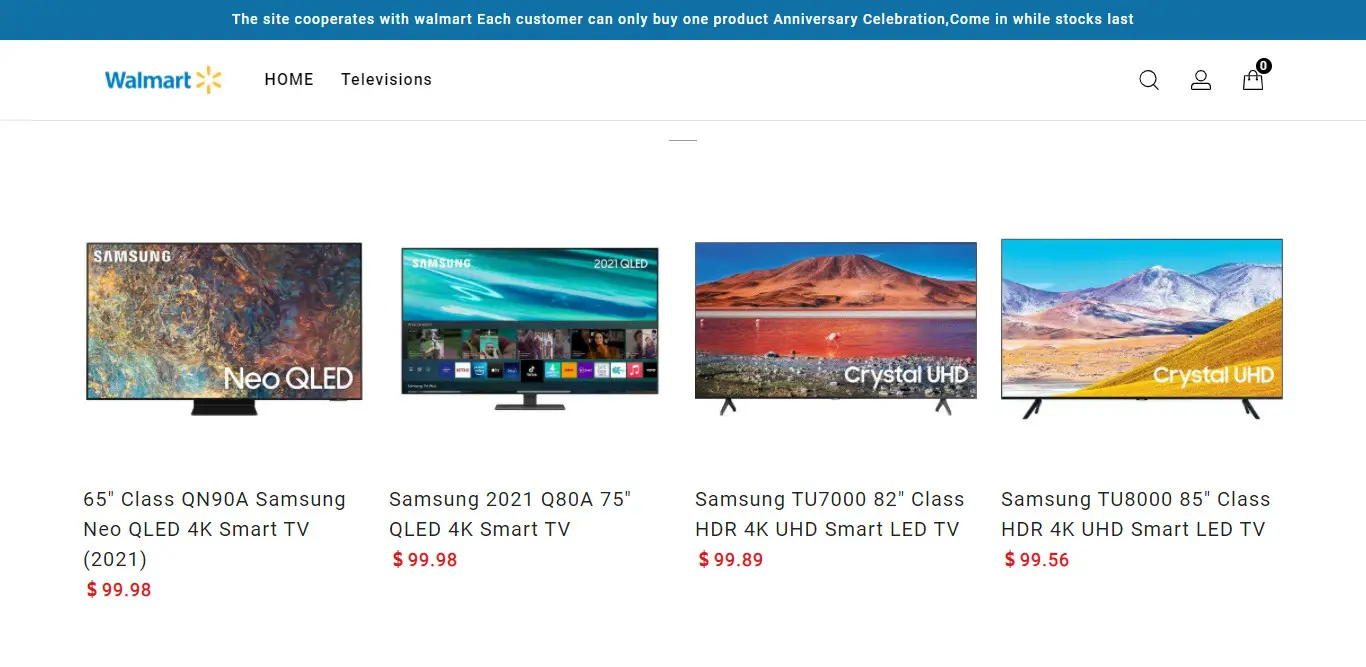Click the cart item count badge
This screenshot has height=667, width=1366.
pos(1264,66)
